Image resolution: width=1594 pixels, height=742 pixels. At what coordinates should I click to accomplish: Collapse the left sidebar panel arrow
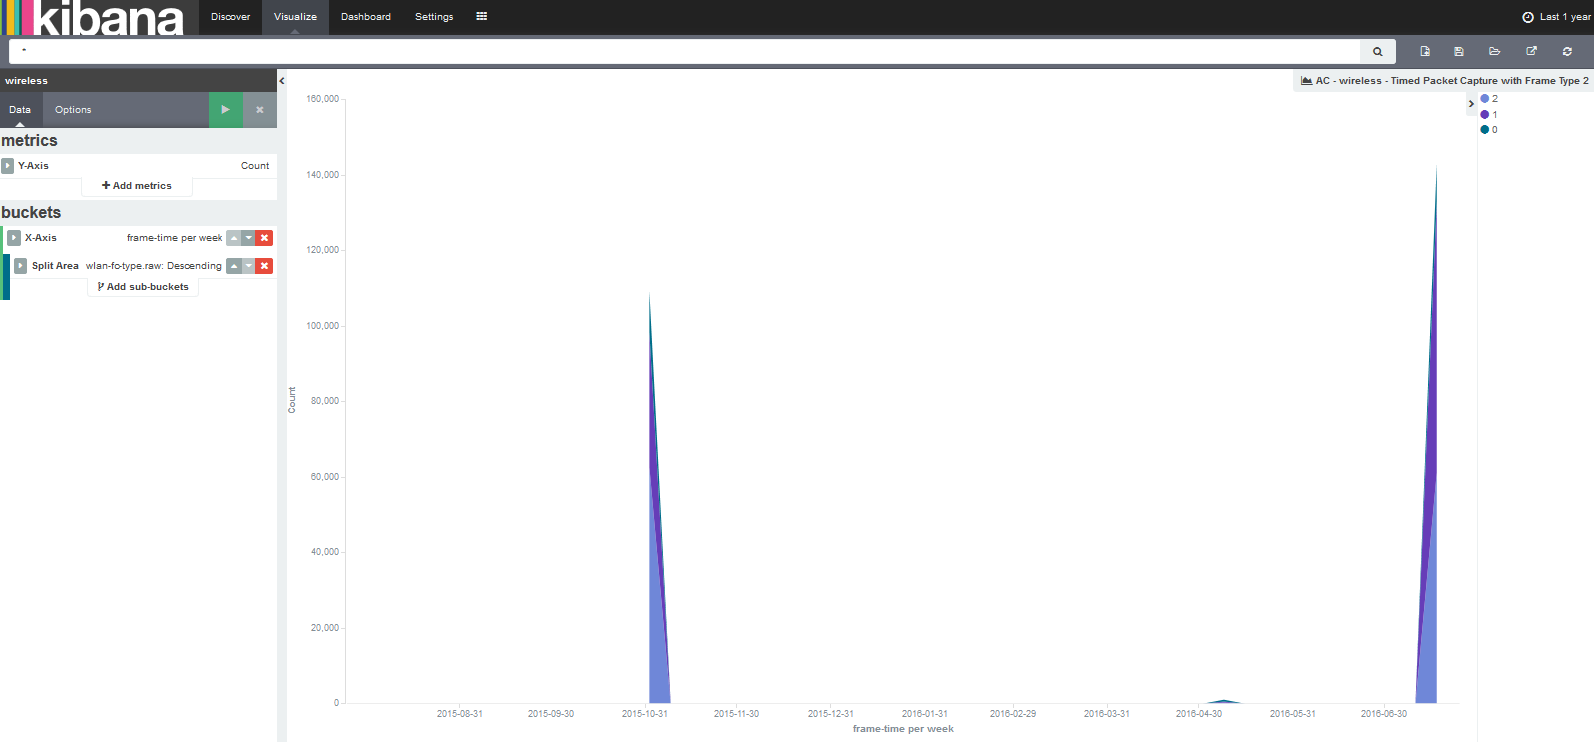(282, 81)
